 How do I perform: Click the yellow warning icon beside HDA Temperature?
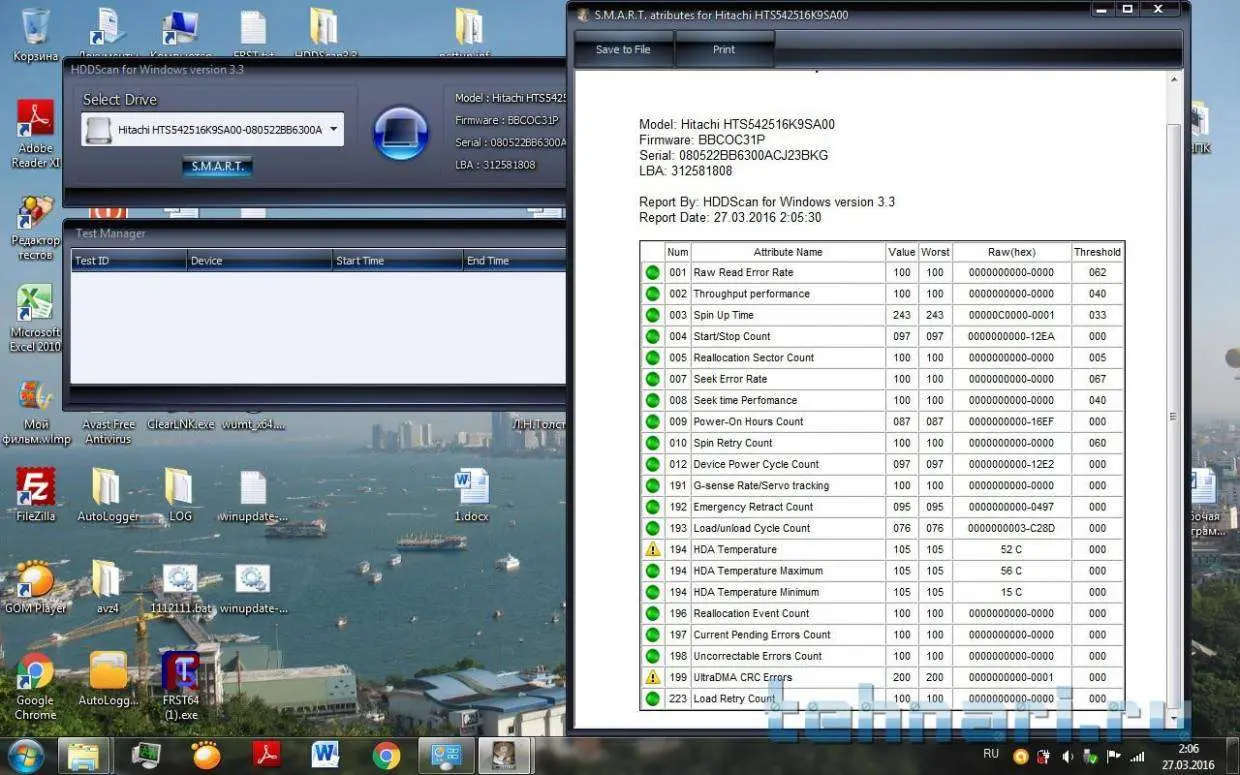coord(652,550)
